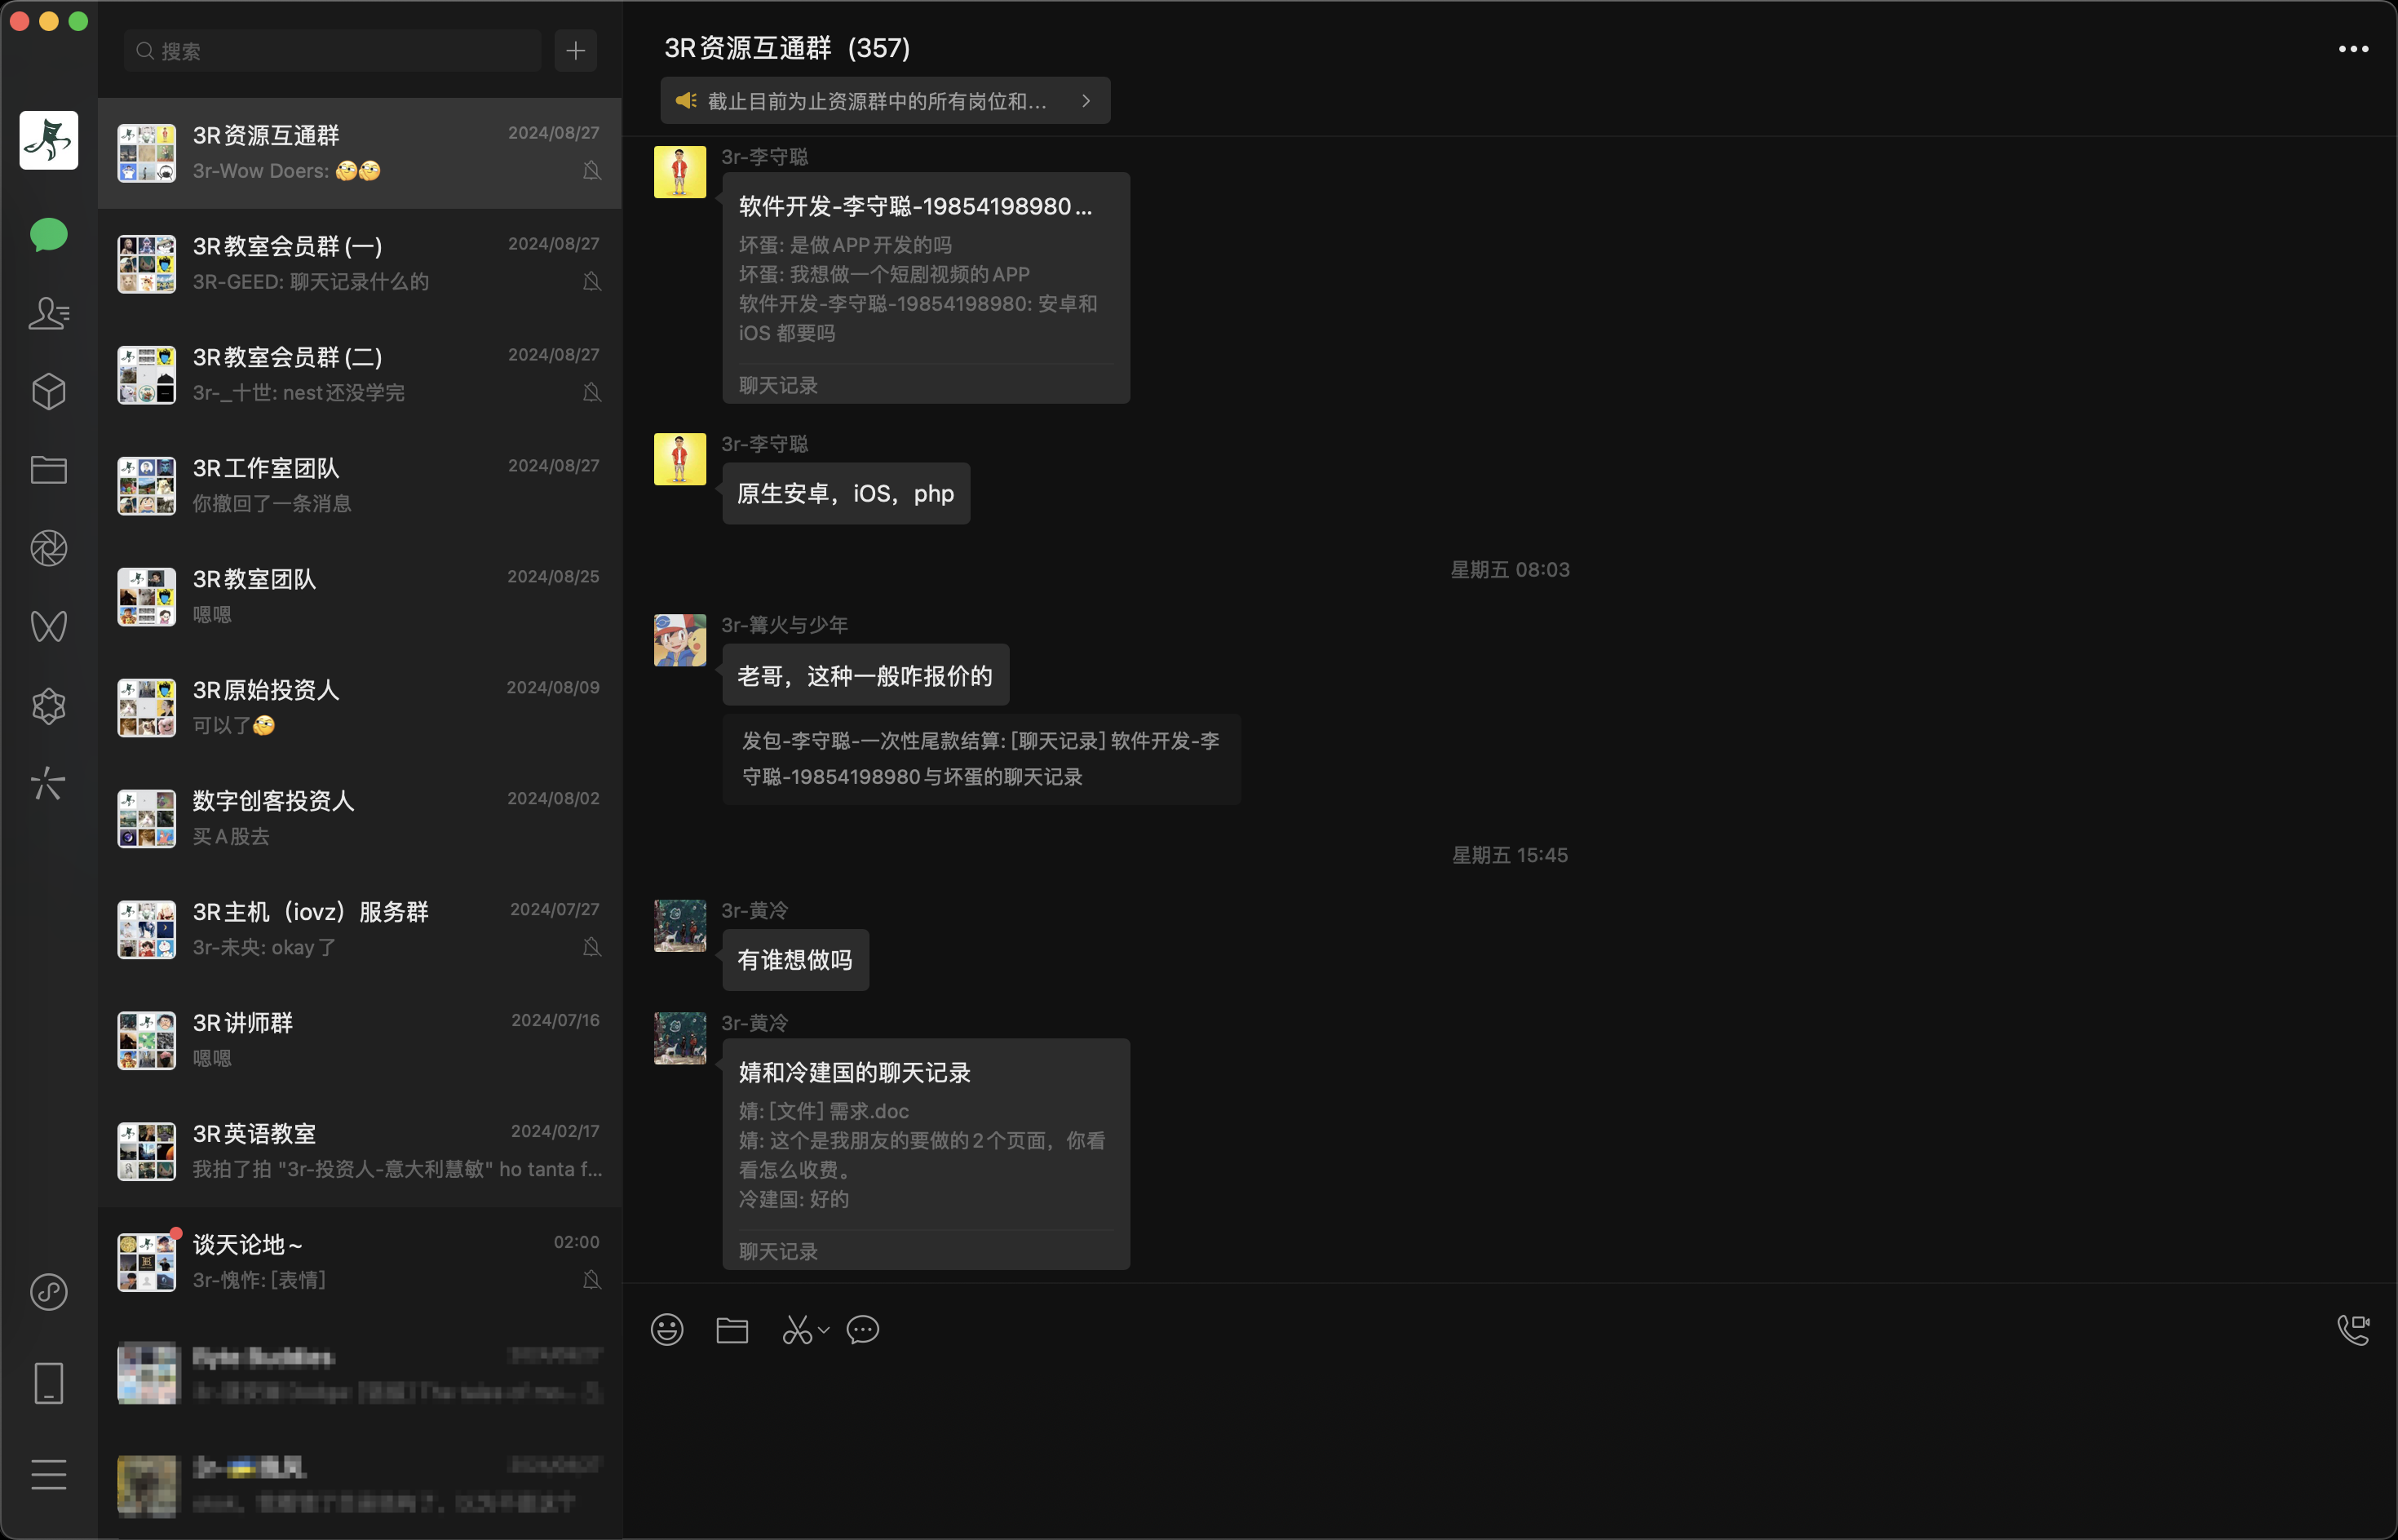Open Moments shutter icon in sidebar
The image size is (2398, 1540).
[48, 548]
